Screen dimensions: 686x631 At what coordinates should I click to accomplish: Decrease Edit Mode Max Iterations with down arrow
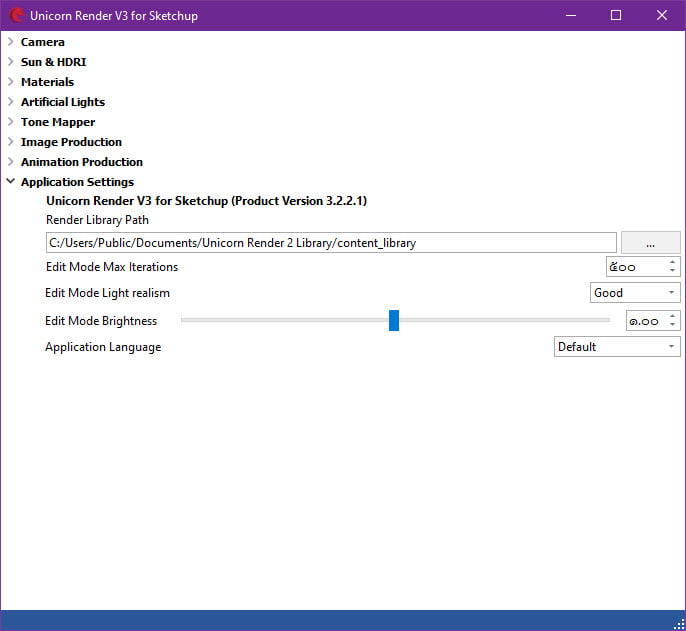(673, 271)
